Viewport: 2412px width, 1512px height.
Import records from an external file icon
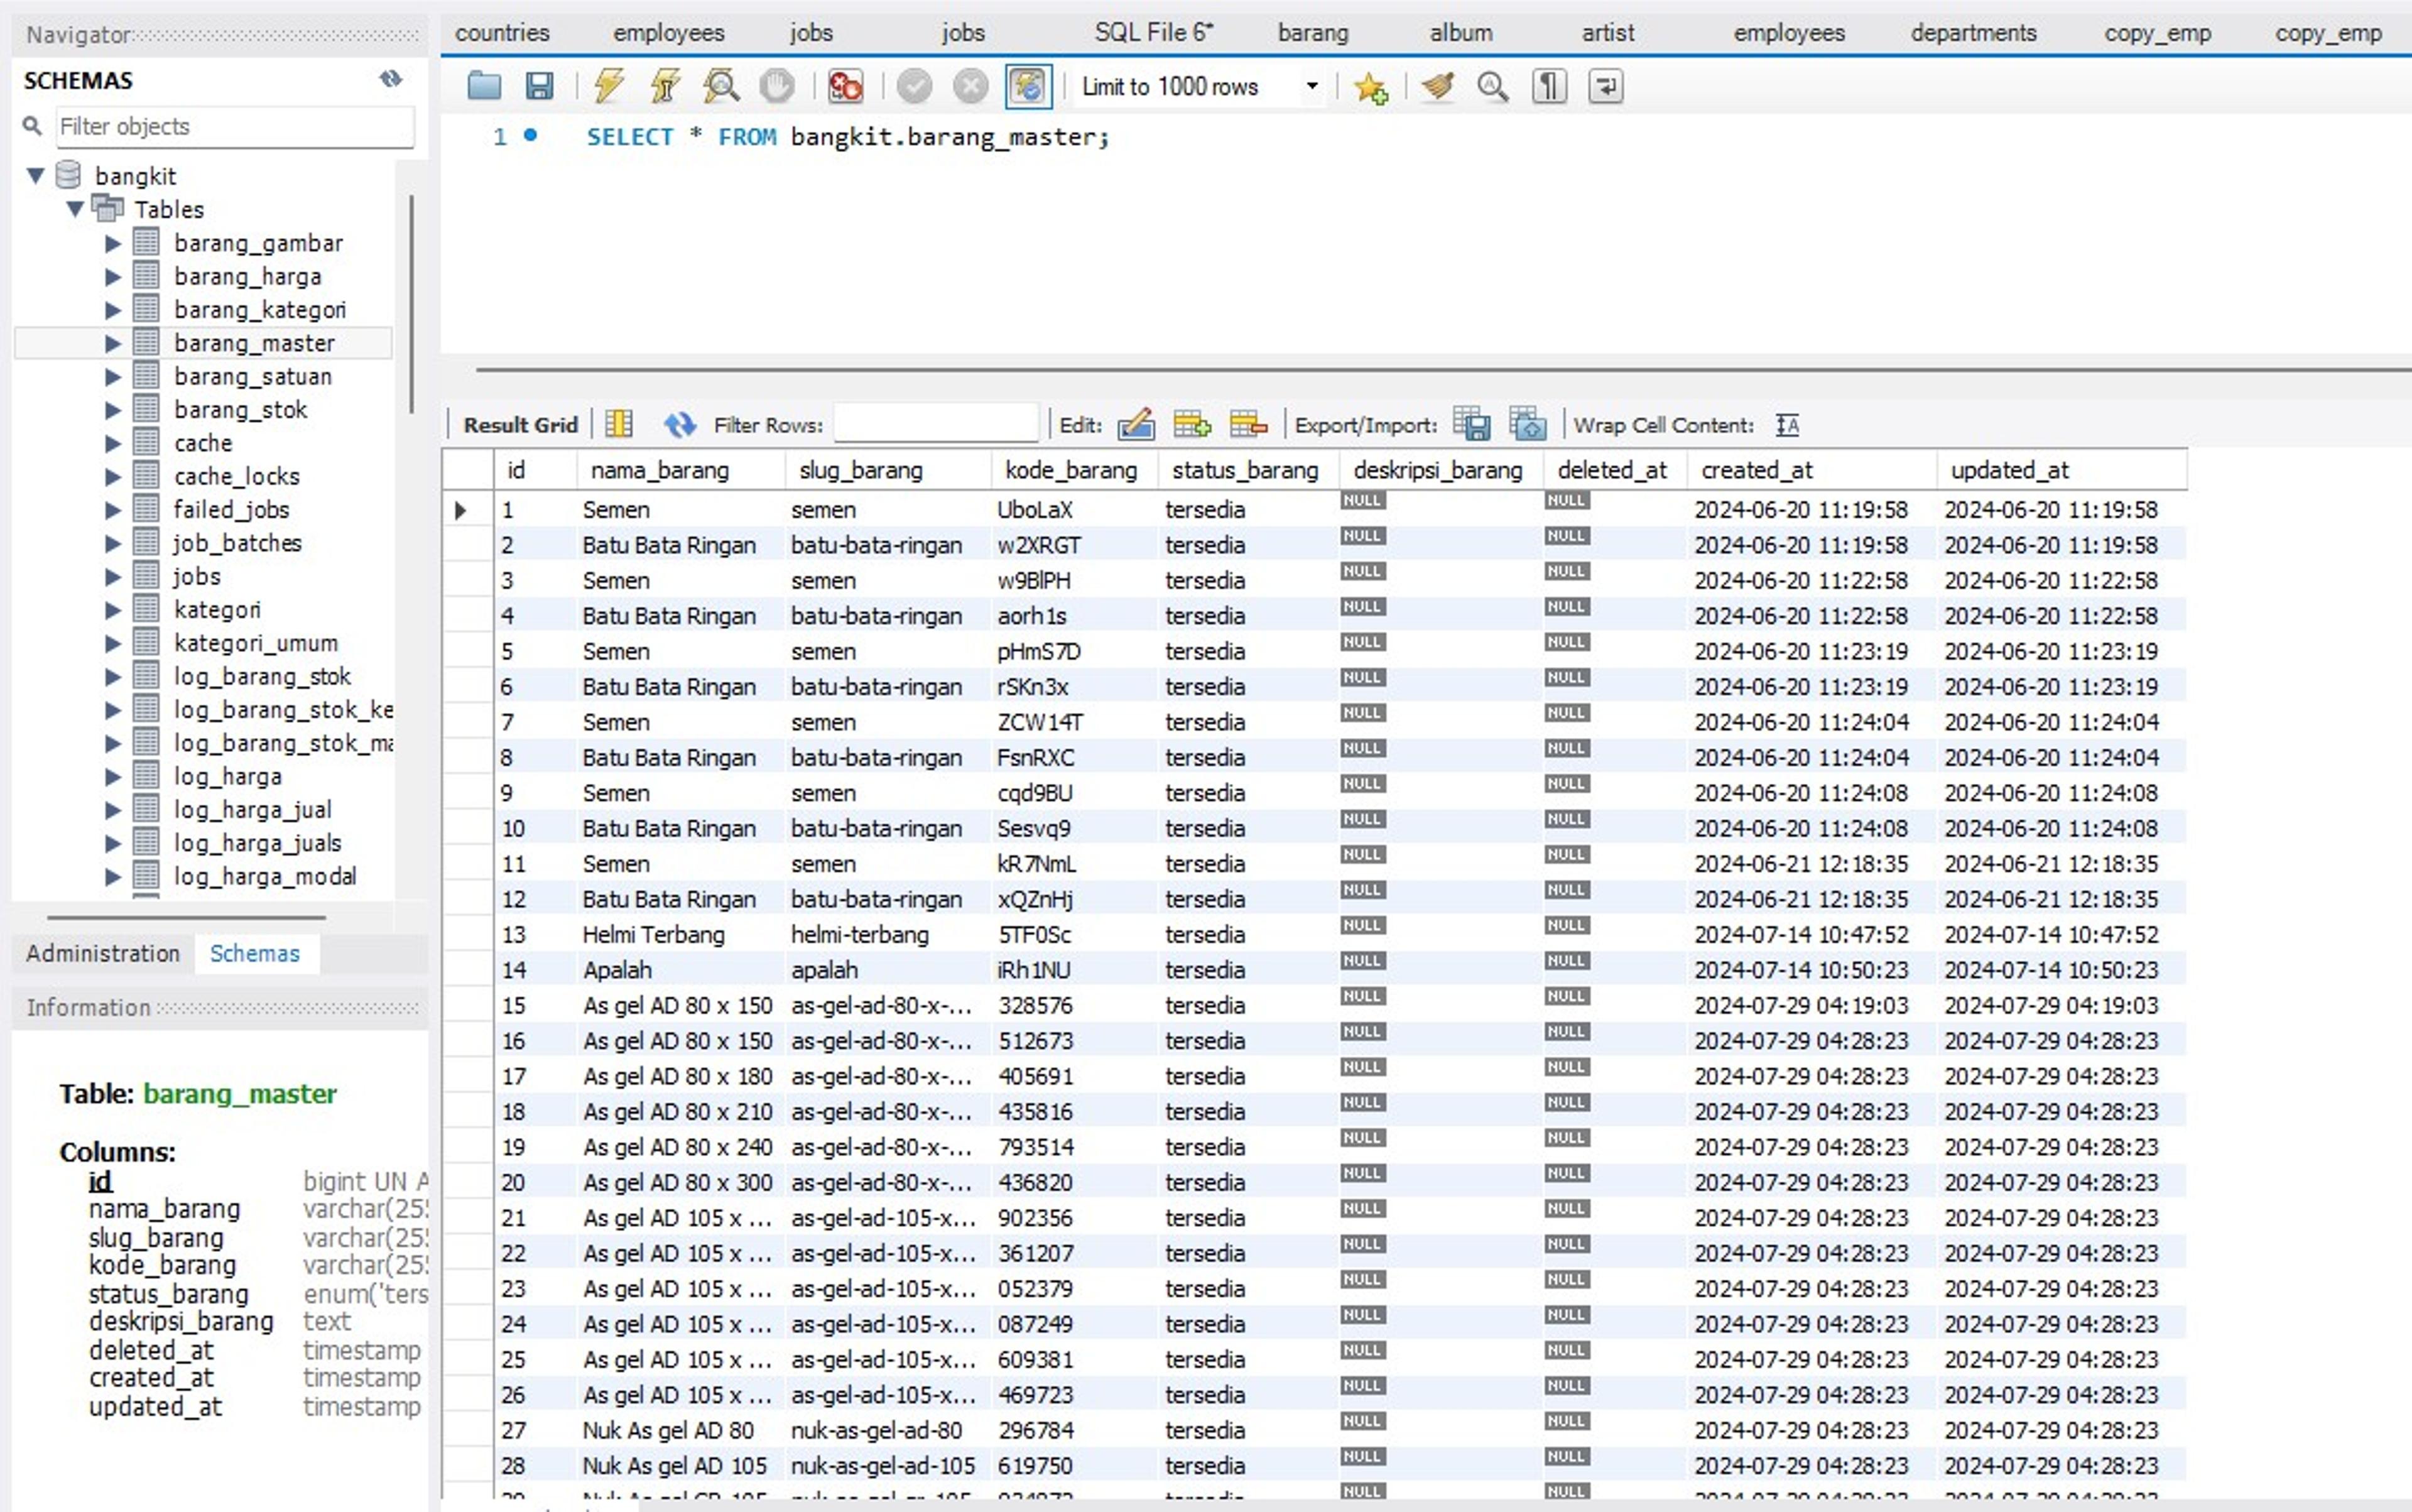pos(1527,424)
